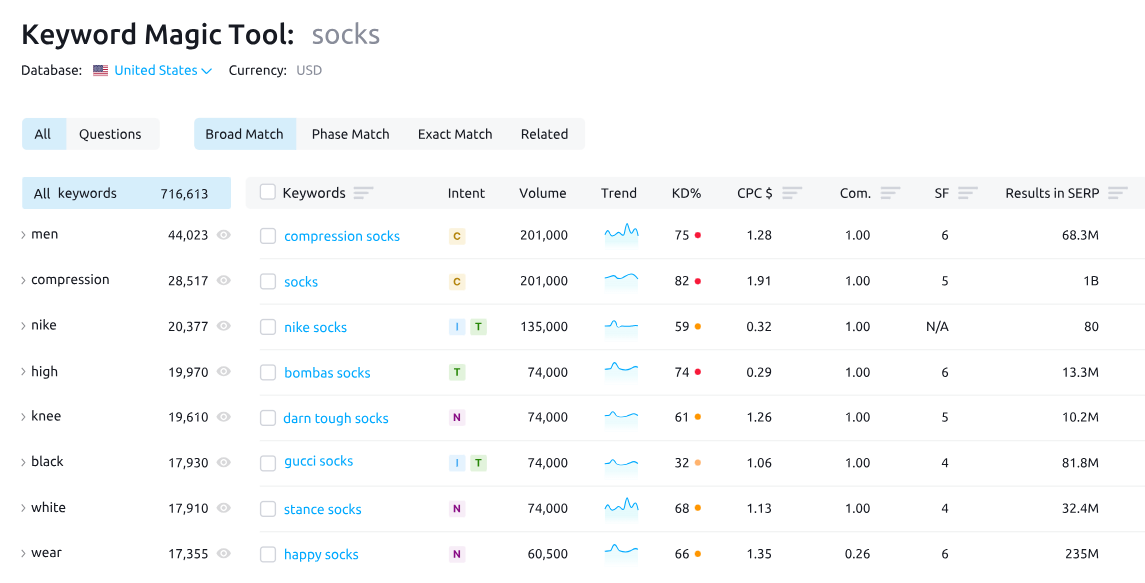Expand the knee keyword group
Viewport: 1145px width, 583px height.
[24, 417]
